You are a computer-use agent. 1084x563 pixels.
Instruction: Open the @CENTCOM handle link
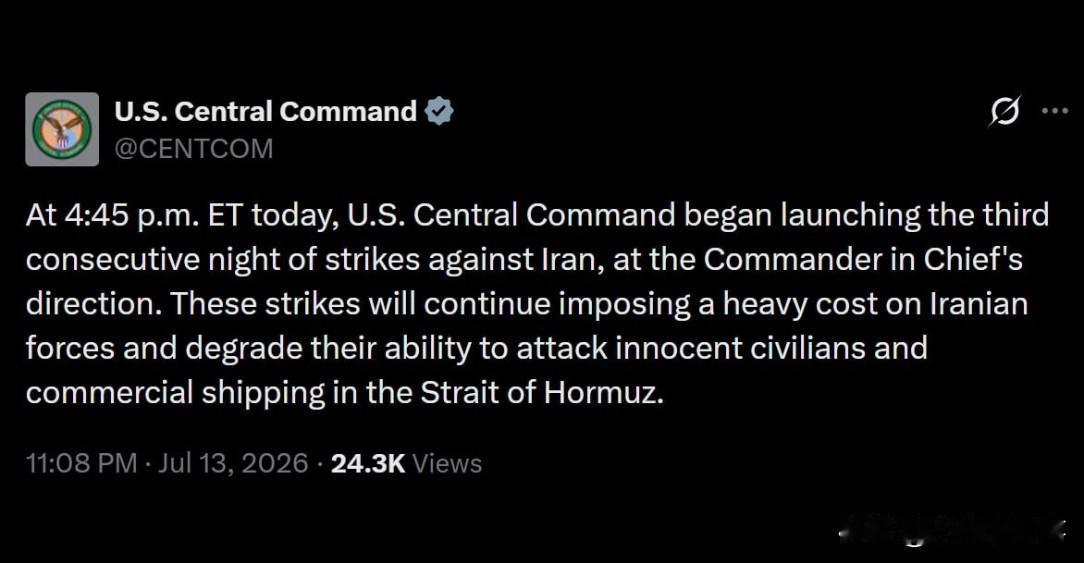[194, 149]
